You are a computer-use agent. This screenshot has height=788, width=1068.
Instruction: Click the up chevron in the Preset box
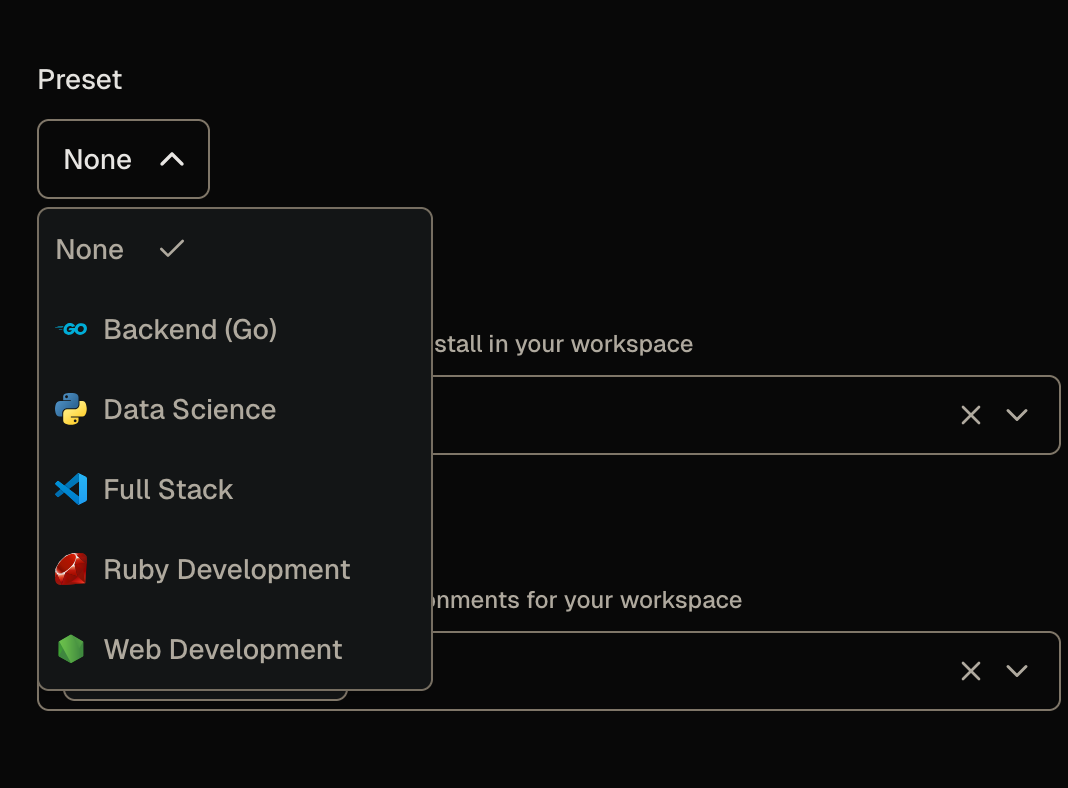tap(172, 159)
